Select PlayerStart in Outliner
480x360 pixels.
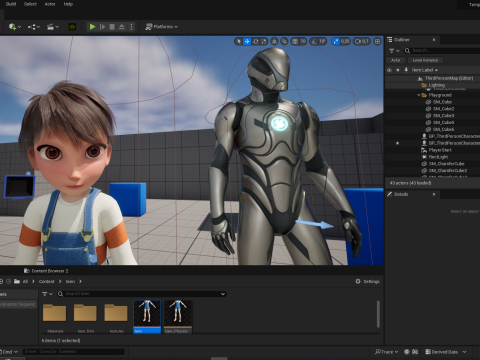[440, 150]
